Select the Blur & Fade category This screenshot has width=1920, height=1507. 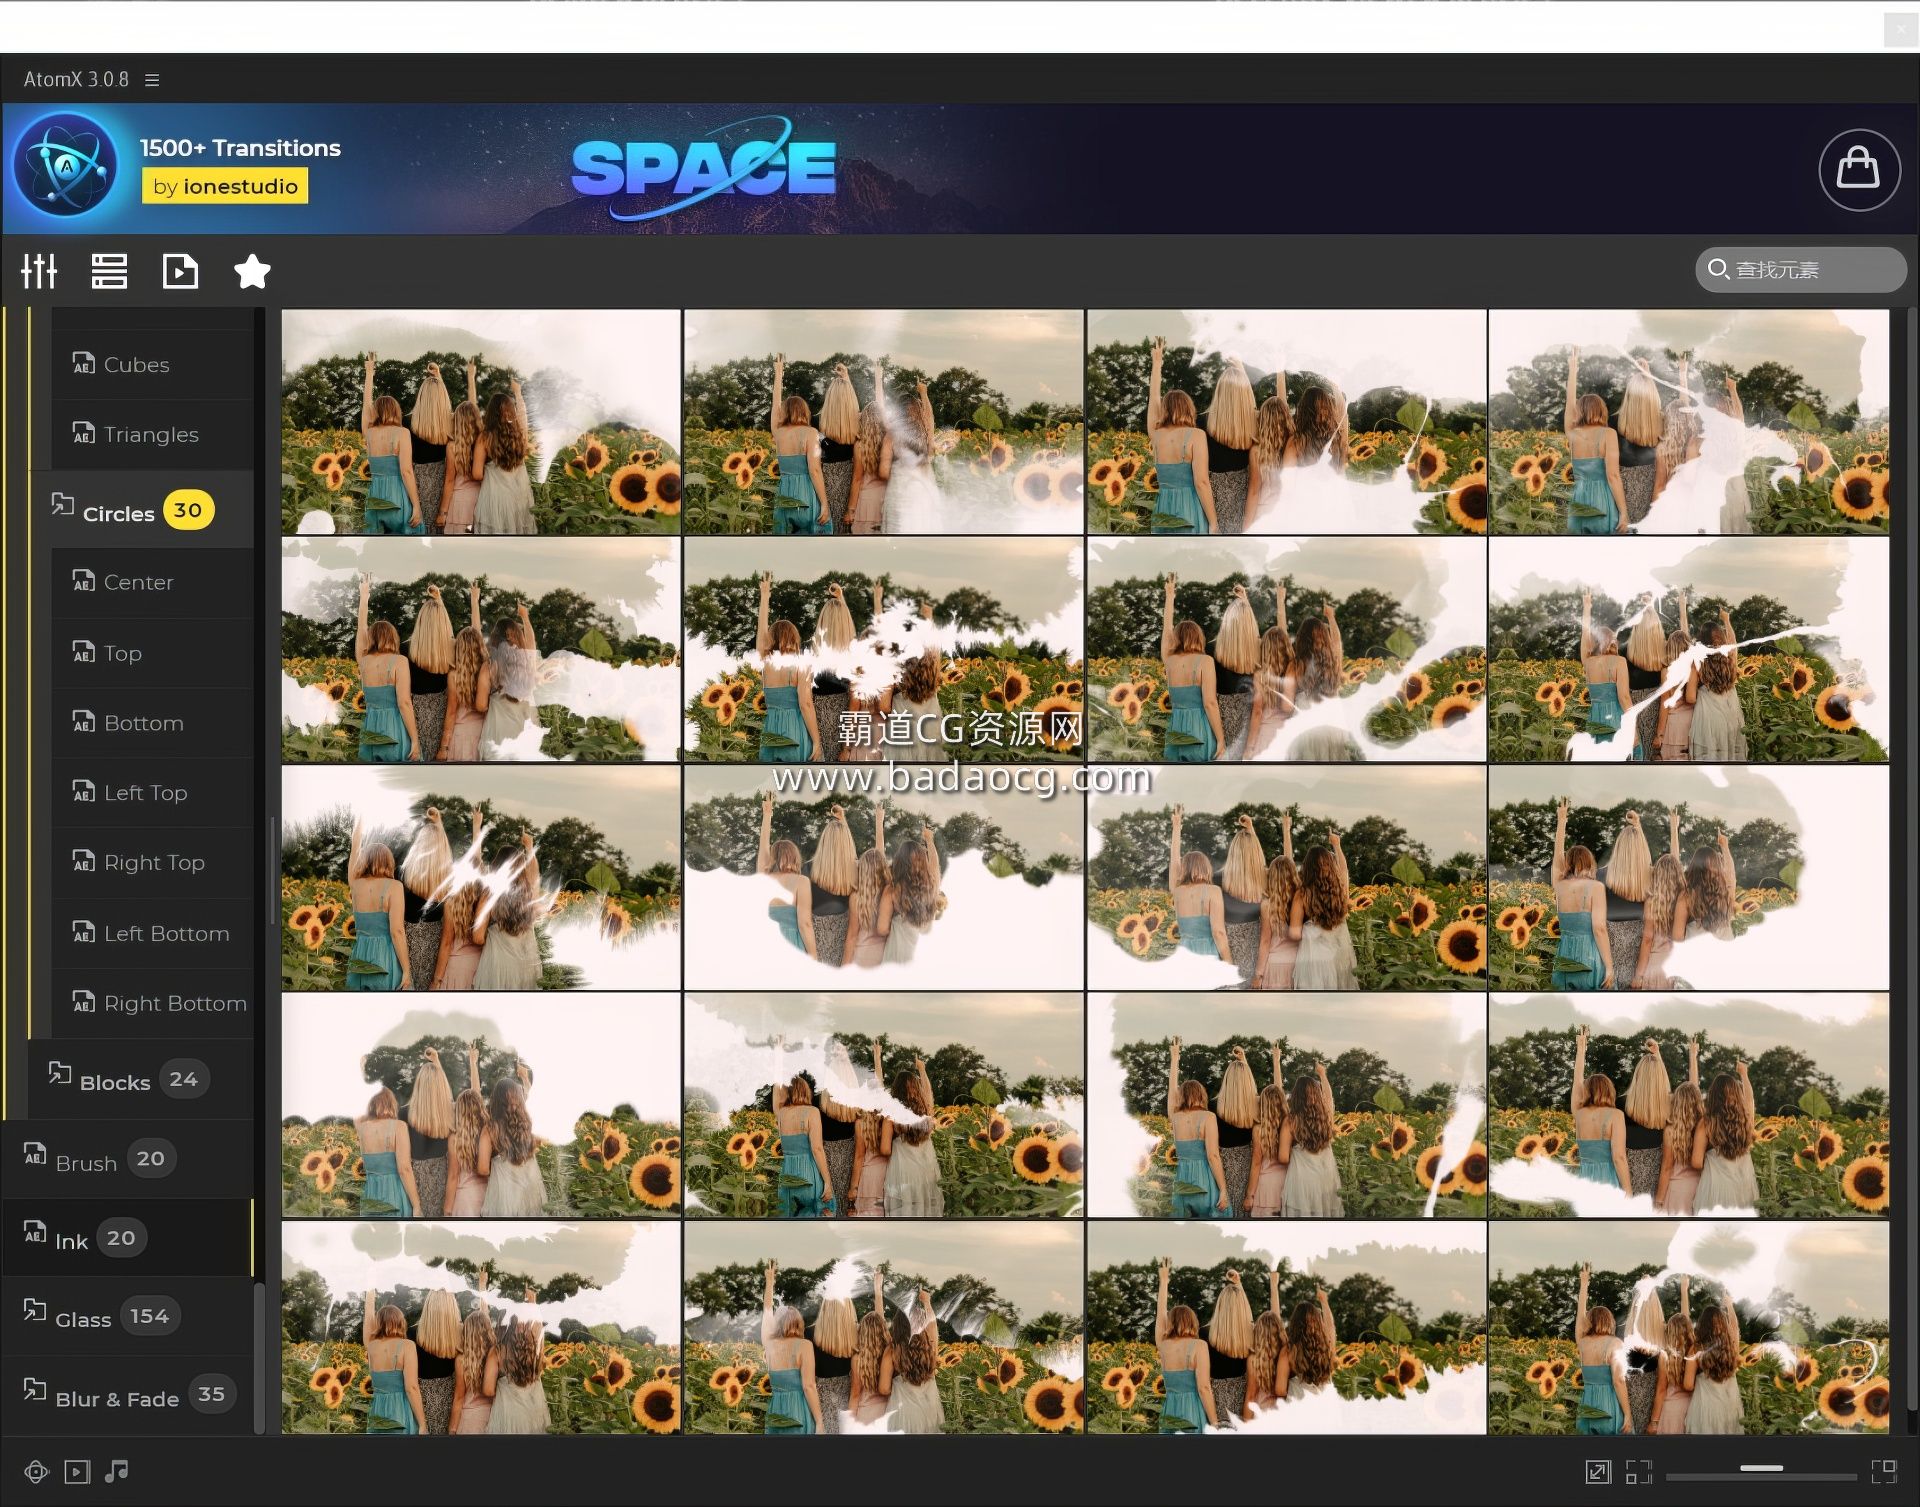[x=128, y=1396]
